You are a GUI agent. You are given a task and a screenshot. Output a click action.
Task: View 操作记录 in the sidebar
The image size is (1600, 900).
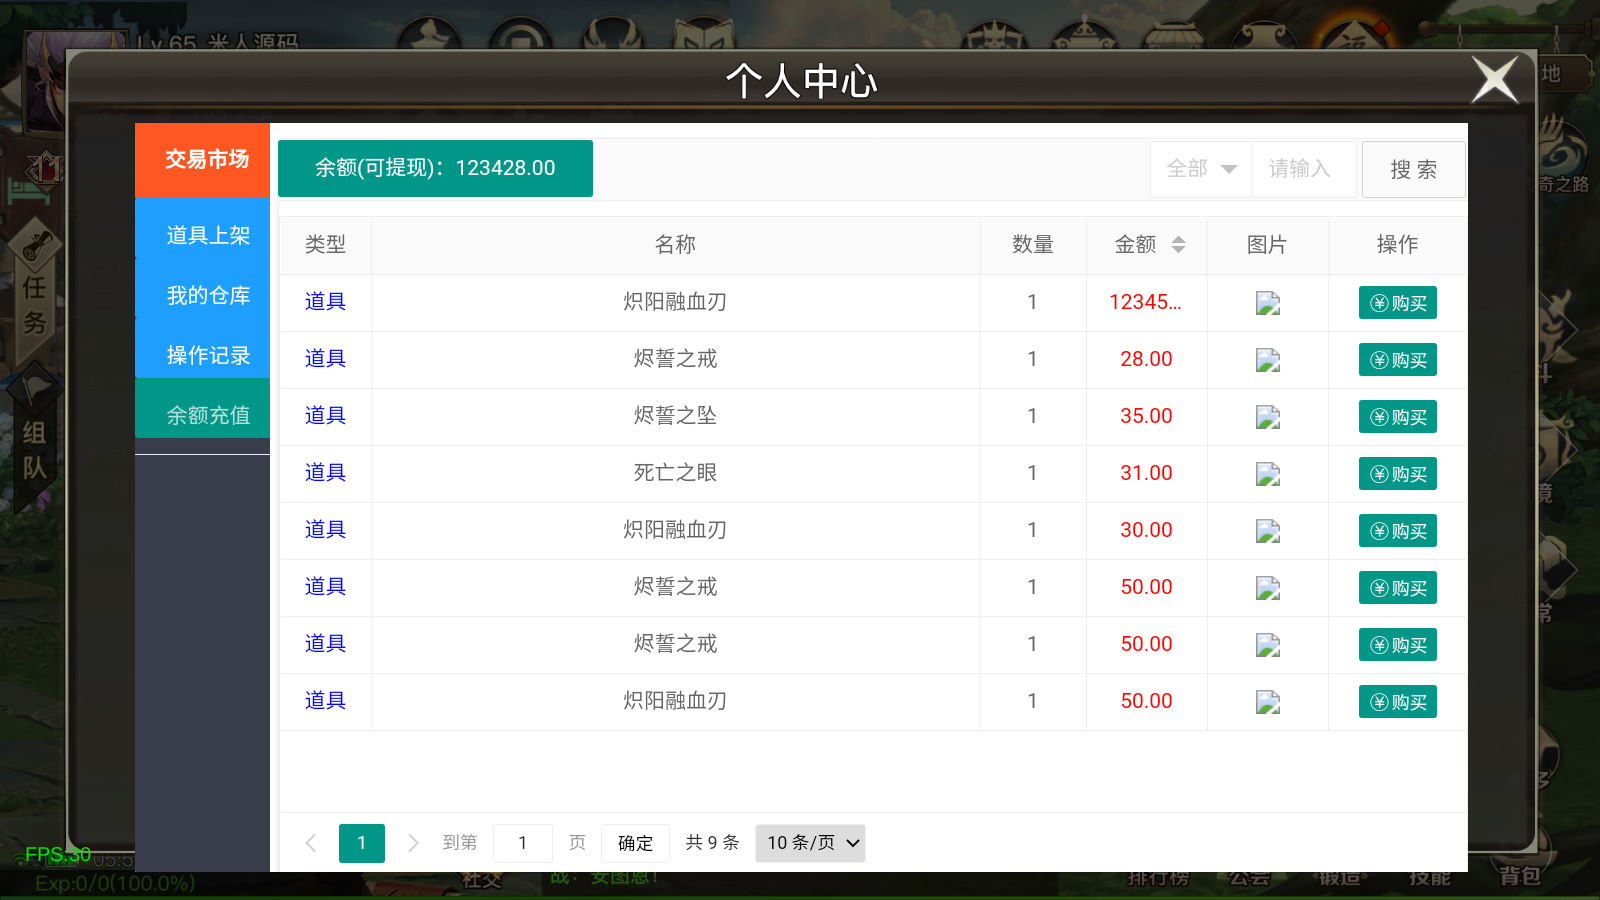coord(203,355)
